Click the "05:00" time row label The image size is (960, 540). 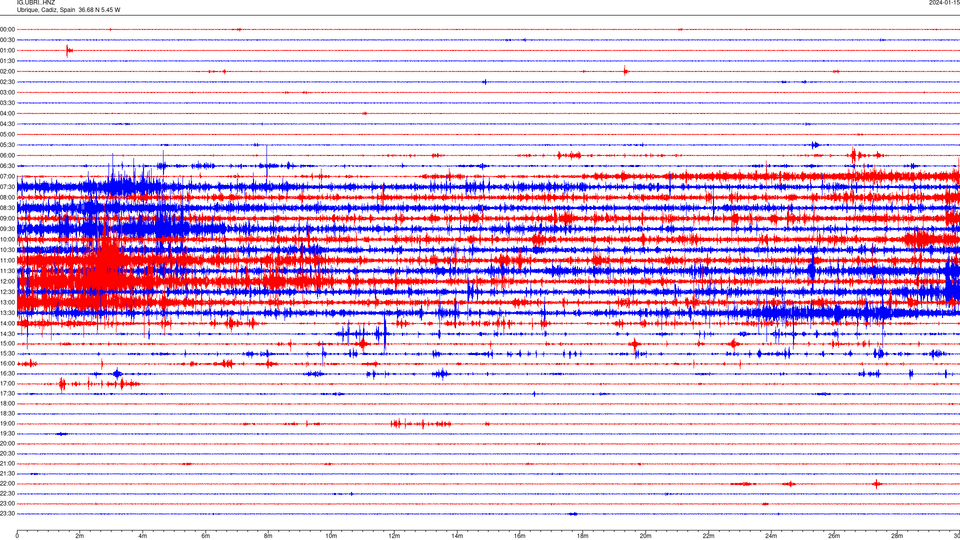pyautogui.click(x=7, y=134)
